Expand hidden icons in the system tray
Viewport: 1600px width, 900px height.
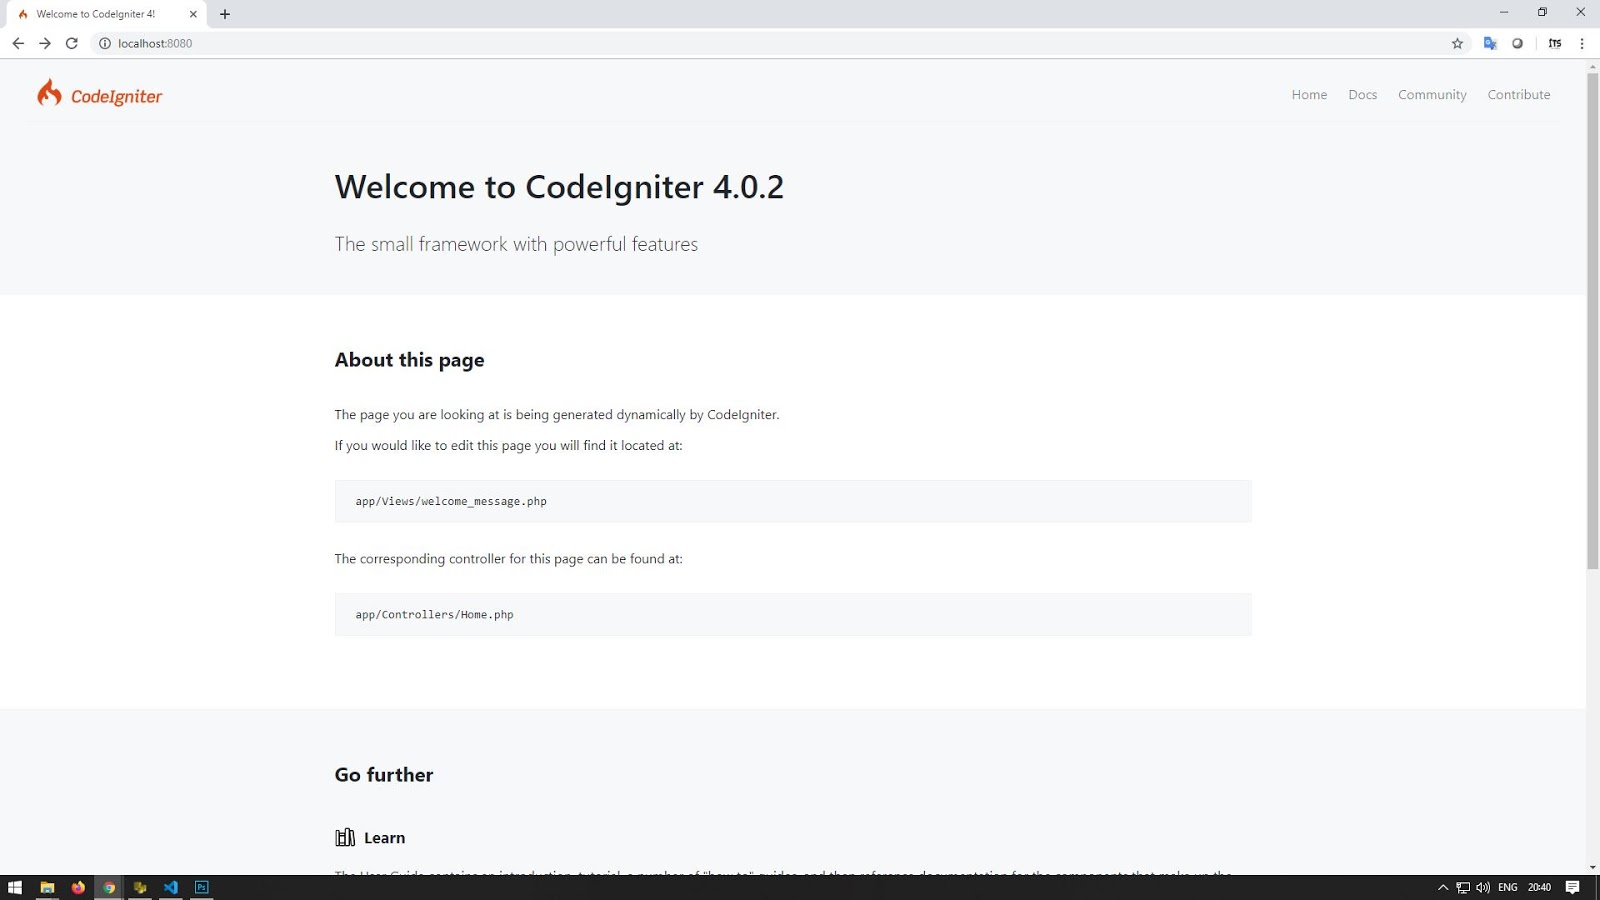1441,887
